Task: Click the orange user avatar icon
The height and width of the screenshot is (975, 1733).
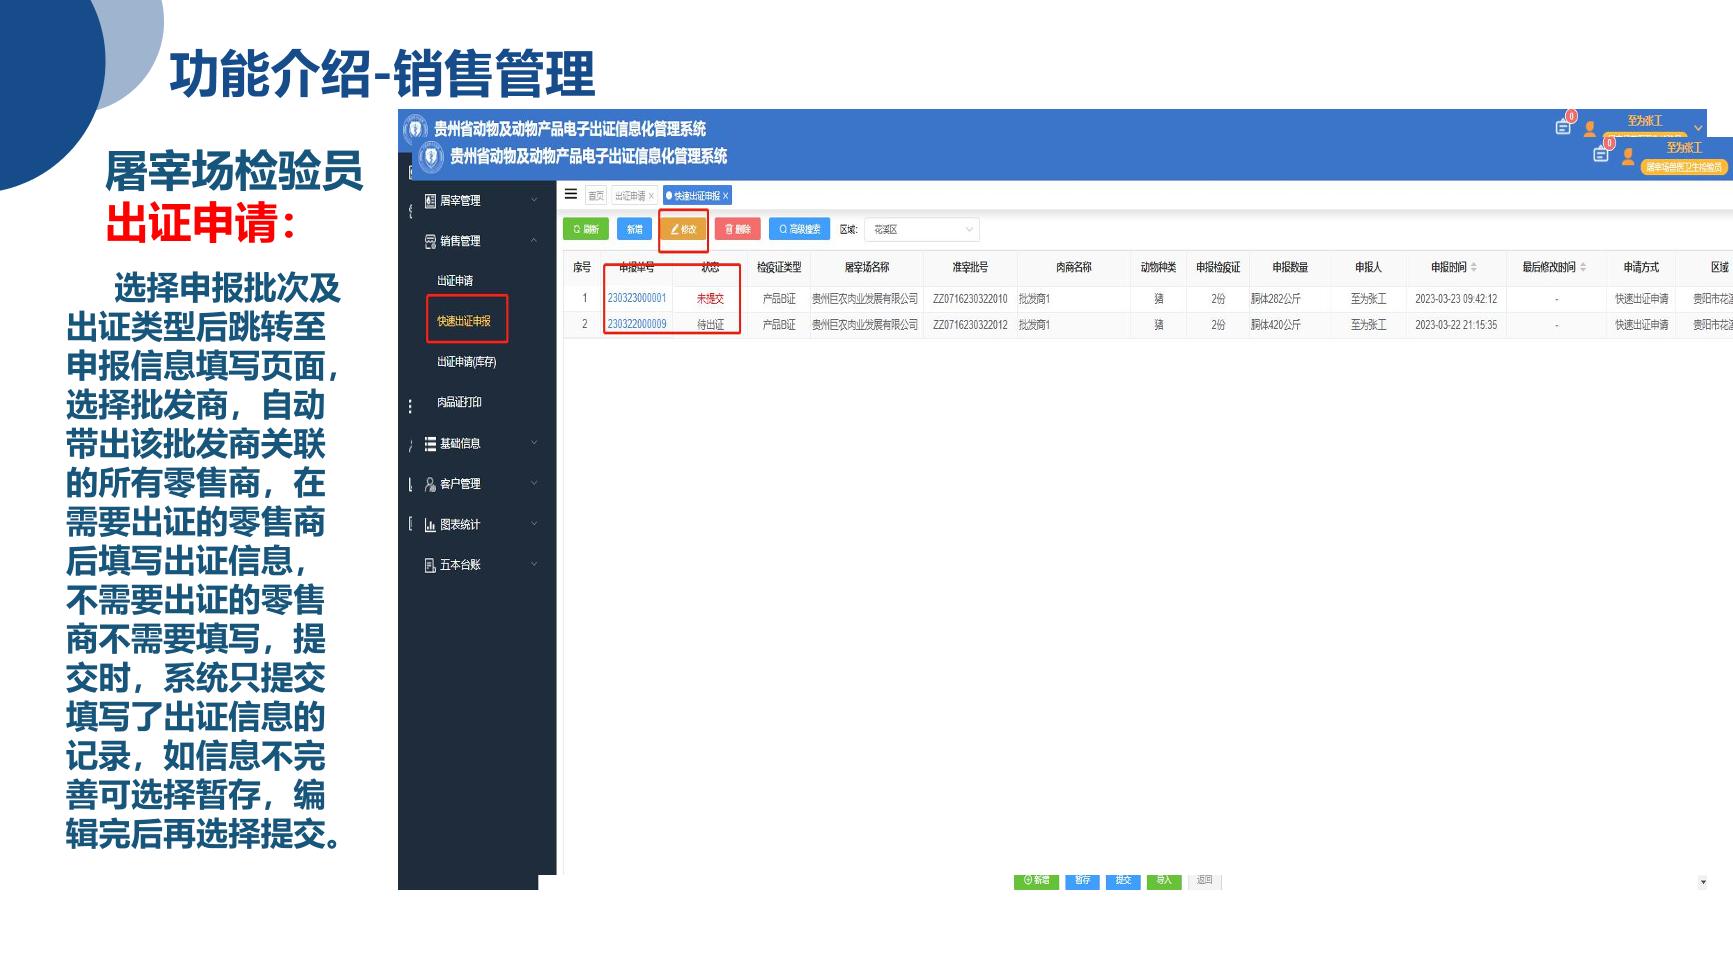Action: (x=1628, y=156)
